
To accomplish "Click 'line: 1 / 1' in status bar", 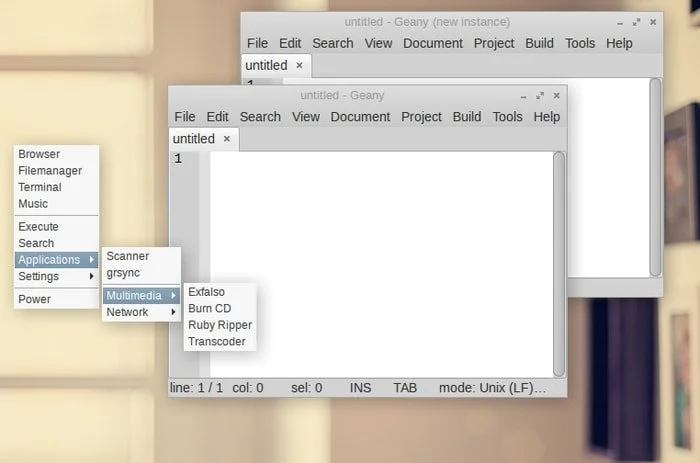I will (x=196, y=388).
